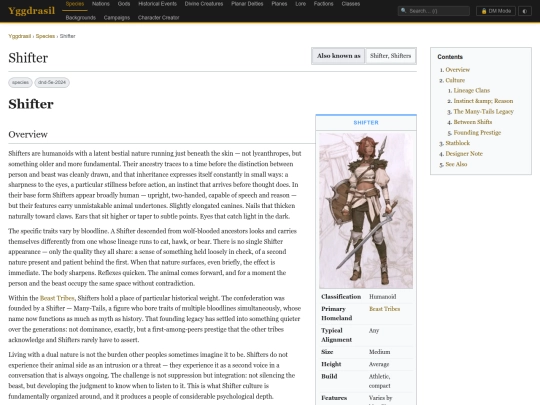Click the Yggdrasil breadcrumb link

pos(20,36)
